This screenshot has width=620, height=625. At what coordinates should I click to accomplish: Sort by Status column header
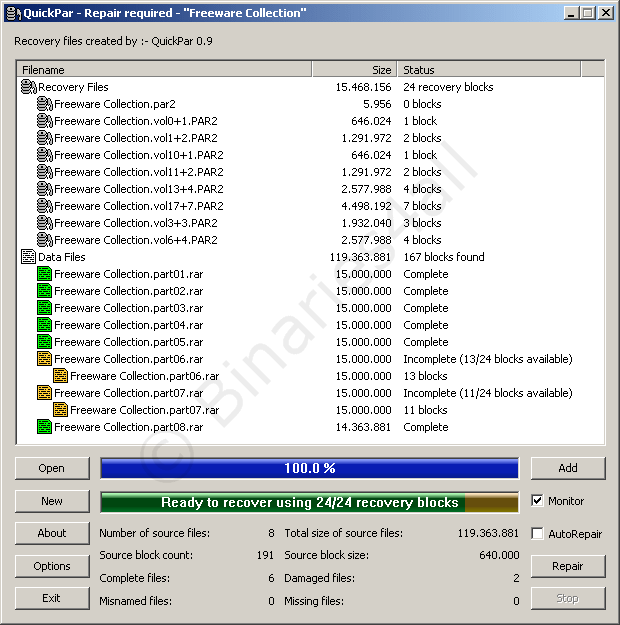(489, 69)
